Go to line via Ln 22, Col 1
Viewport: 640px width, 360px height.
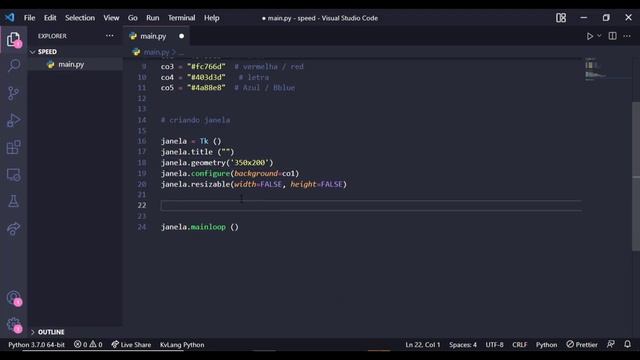(x=423, y=344)
